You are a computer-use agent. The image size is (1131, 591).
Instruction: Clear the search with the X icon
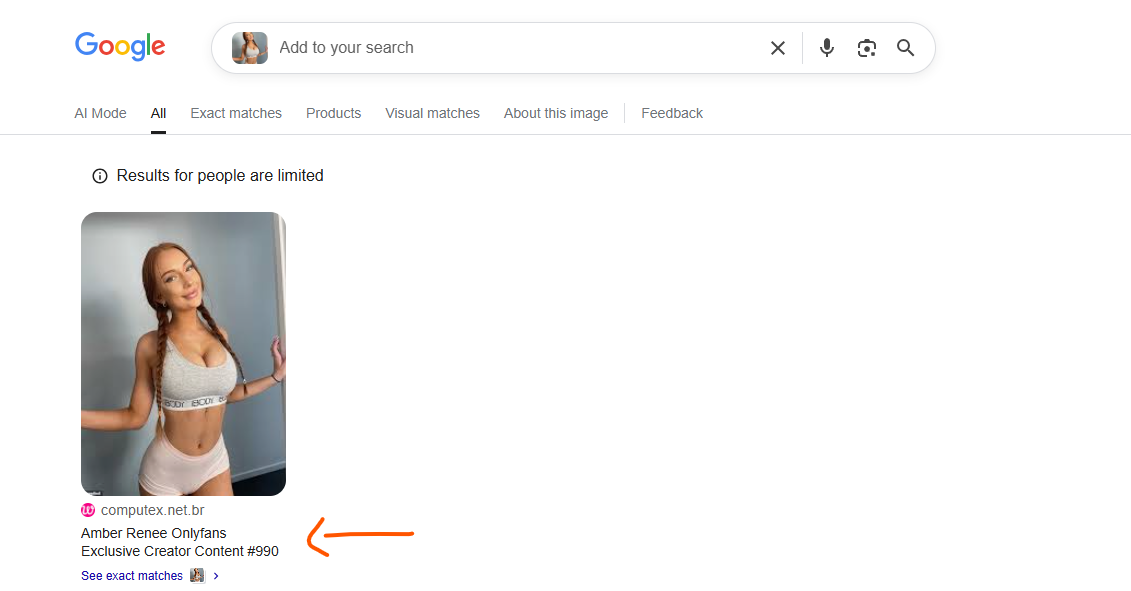point(777,48)
